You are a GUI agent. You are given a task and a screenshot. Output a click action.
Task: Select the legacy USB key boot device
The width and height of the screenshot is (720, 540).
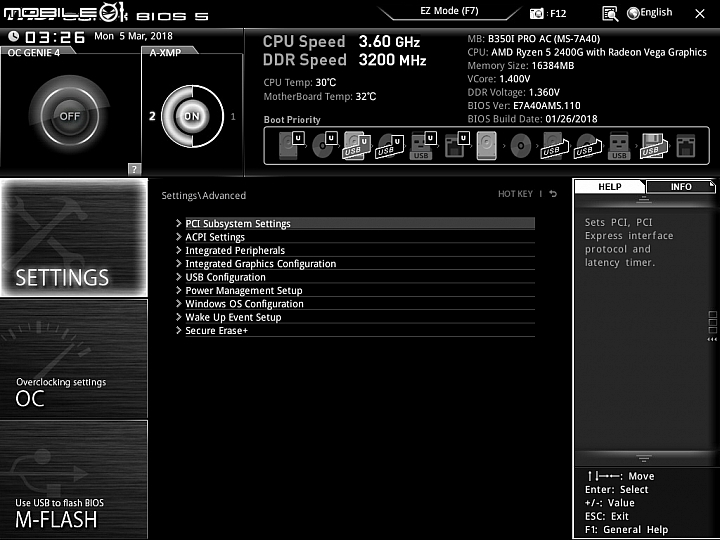click(x=619, y=146)
